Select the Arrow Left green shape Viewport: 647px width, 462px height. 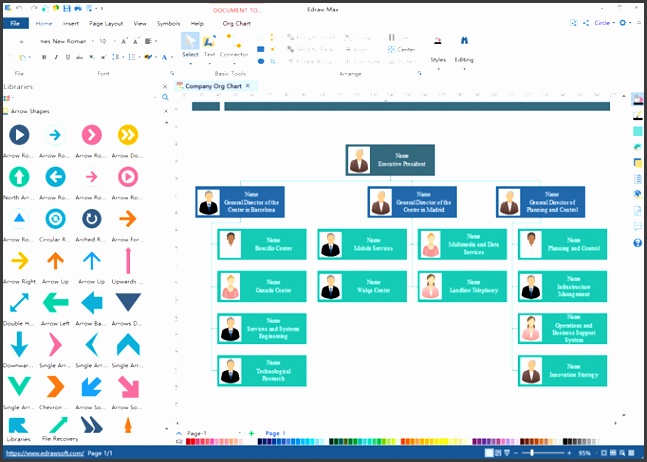[x=55, y=303]
